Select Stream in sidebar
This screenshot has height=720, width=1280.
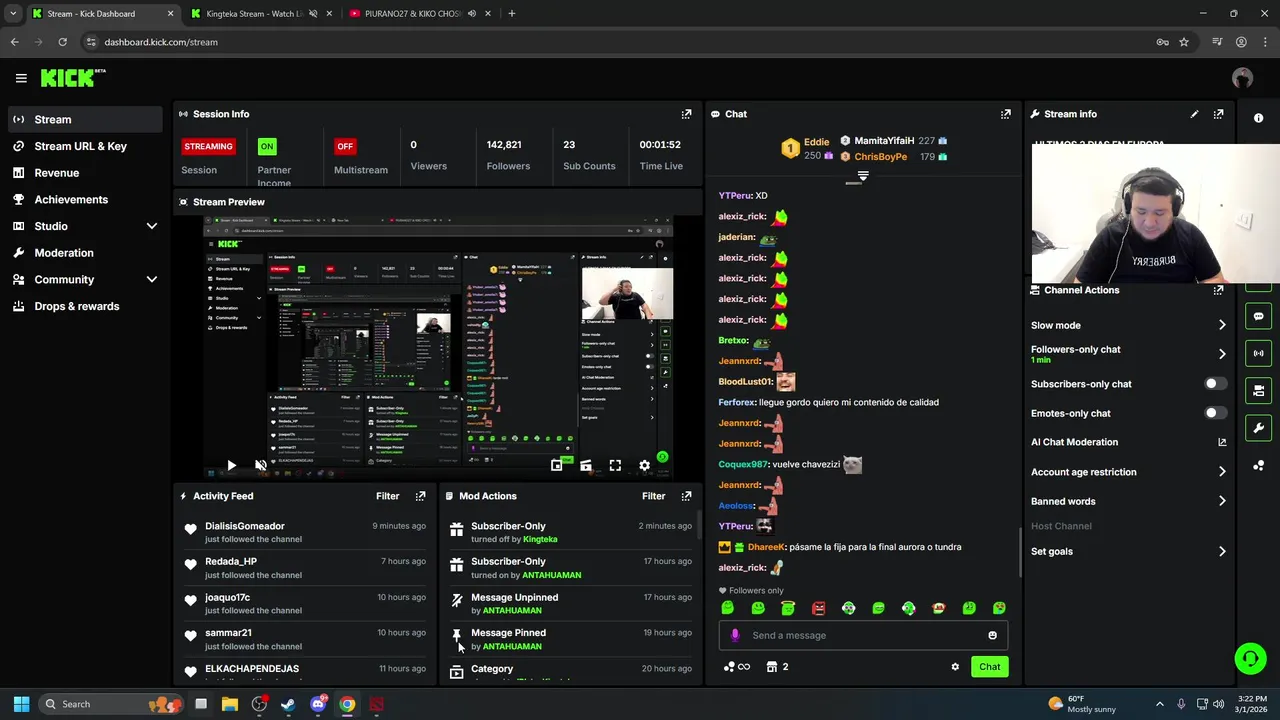[85, 119]
